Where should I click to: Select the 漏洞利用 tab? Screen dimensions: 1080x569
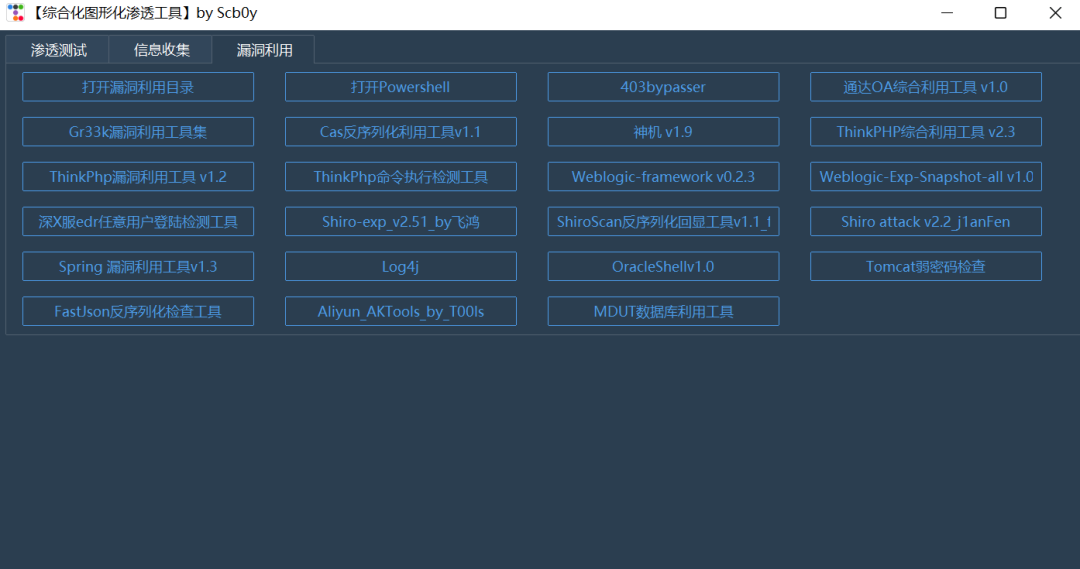(x=264, y=50)
